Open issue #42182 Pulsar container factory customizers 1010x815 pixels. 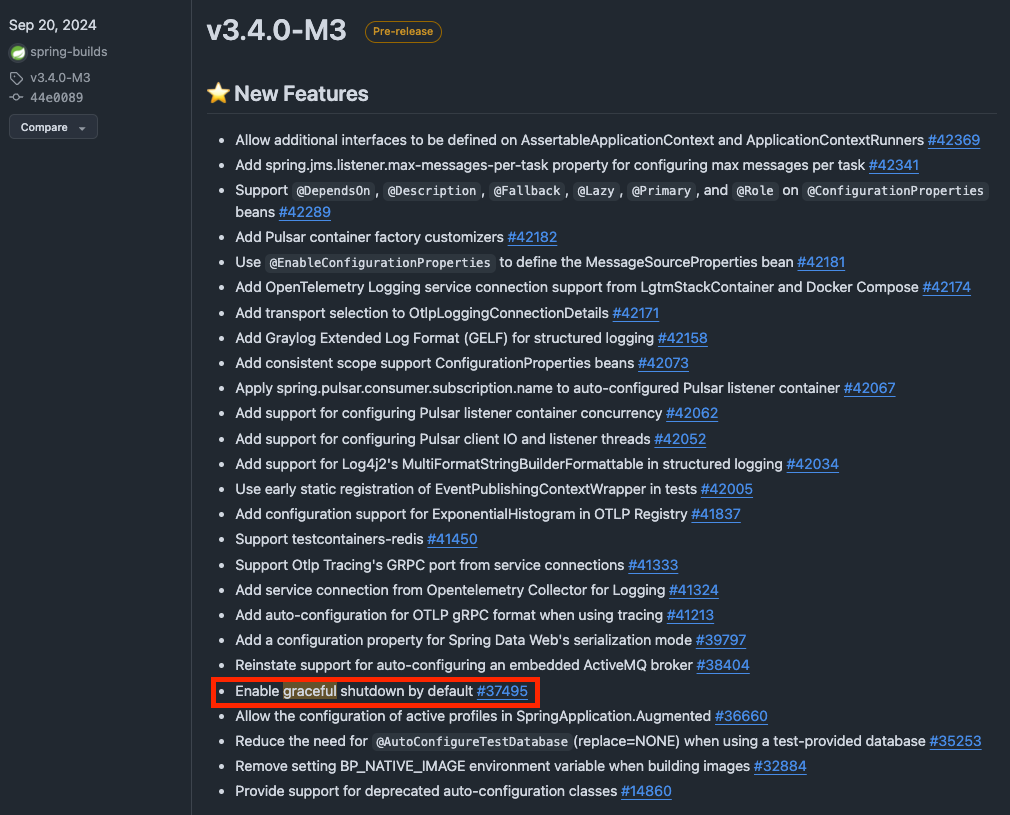point(532,238)
